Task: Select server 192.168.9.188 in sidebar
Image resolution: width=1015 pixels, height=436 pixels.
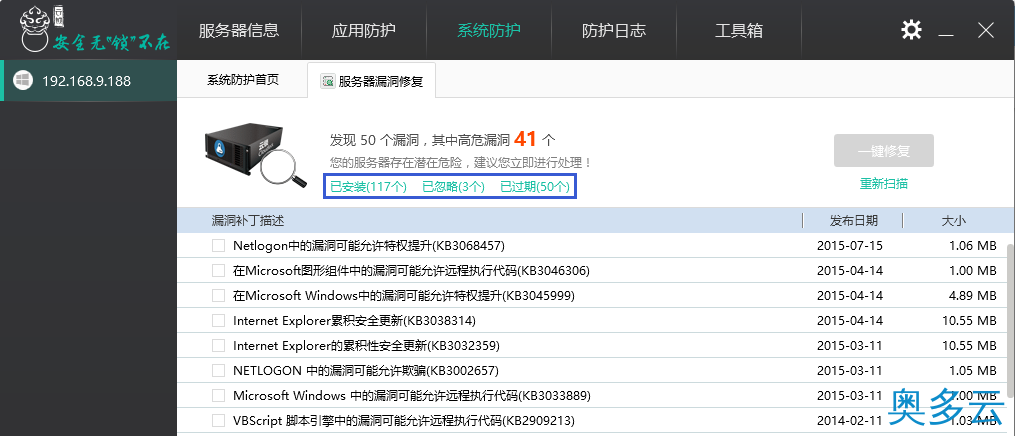Action: pyautogui.click(x=88, y=81)
